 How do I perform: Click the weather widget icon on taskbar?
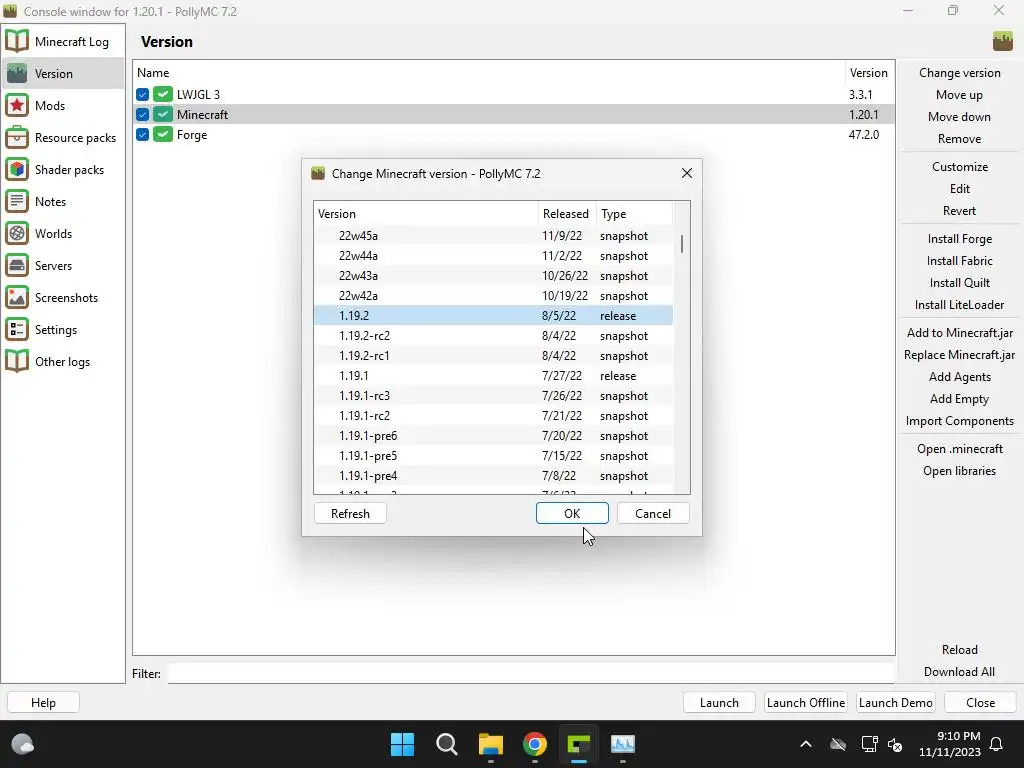point(23,744)
